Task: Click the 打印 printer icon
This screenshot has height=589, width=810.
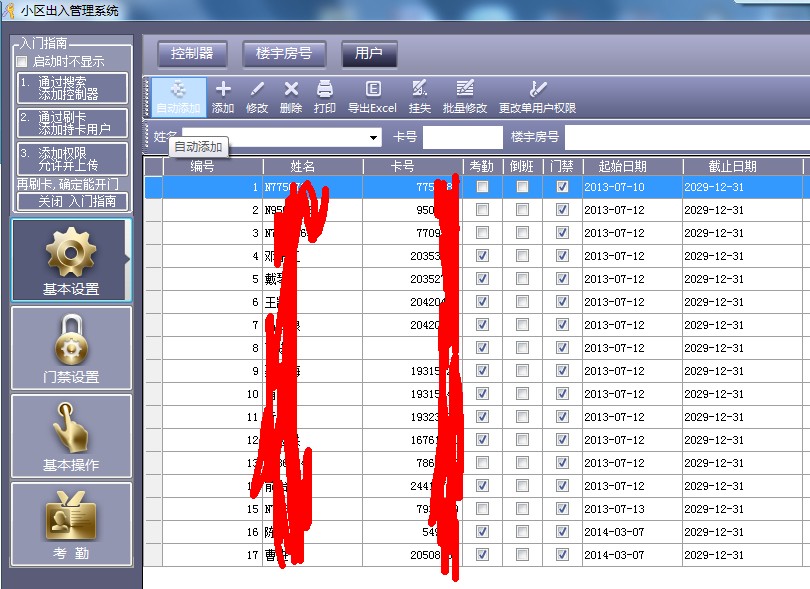Action: [324, 97]
